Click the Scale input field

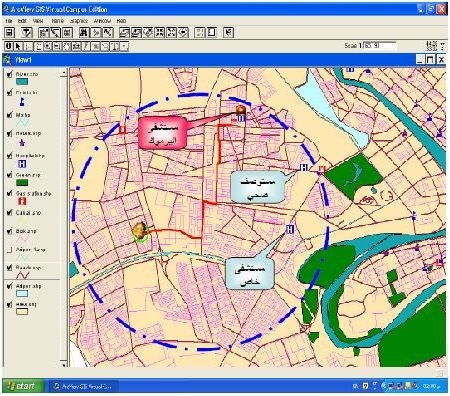click(x=380, y=45)
